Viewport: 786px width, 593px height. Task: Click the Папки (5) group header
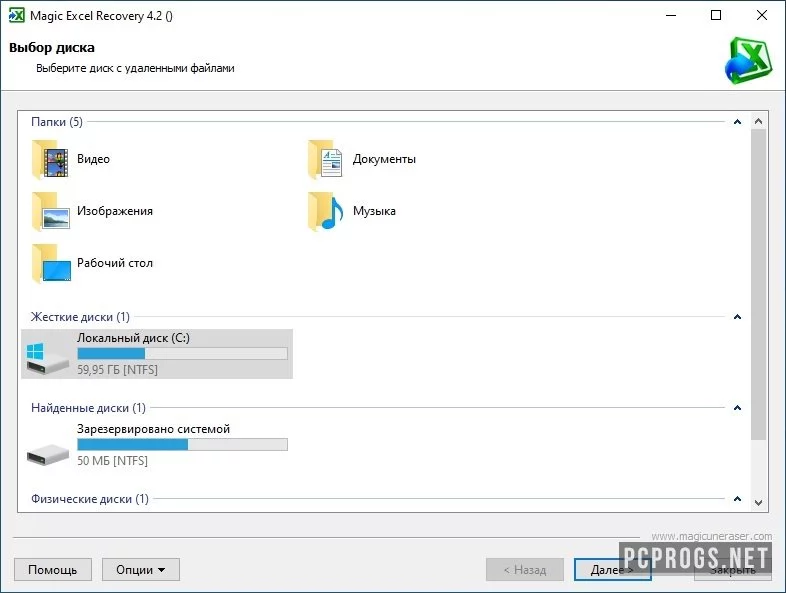(x=57, y=122)
